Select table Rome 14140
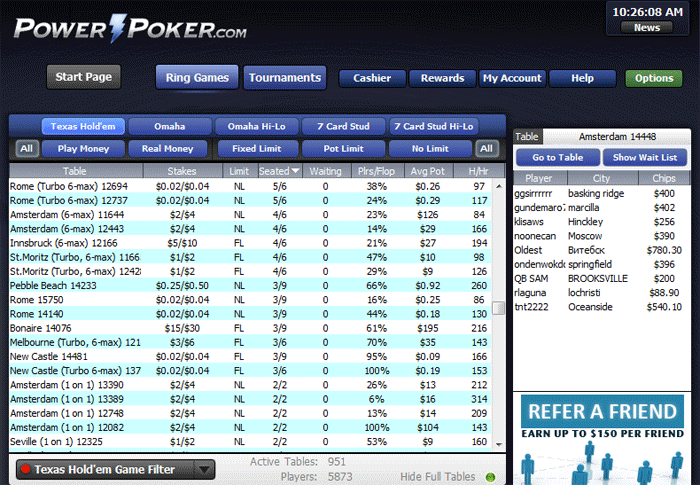Screen dimensions: 700x485 click(x=250, y=314)
